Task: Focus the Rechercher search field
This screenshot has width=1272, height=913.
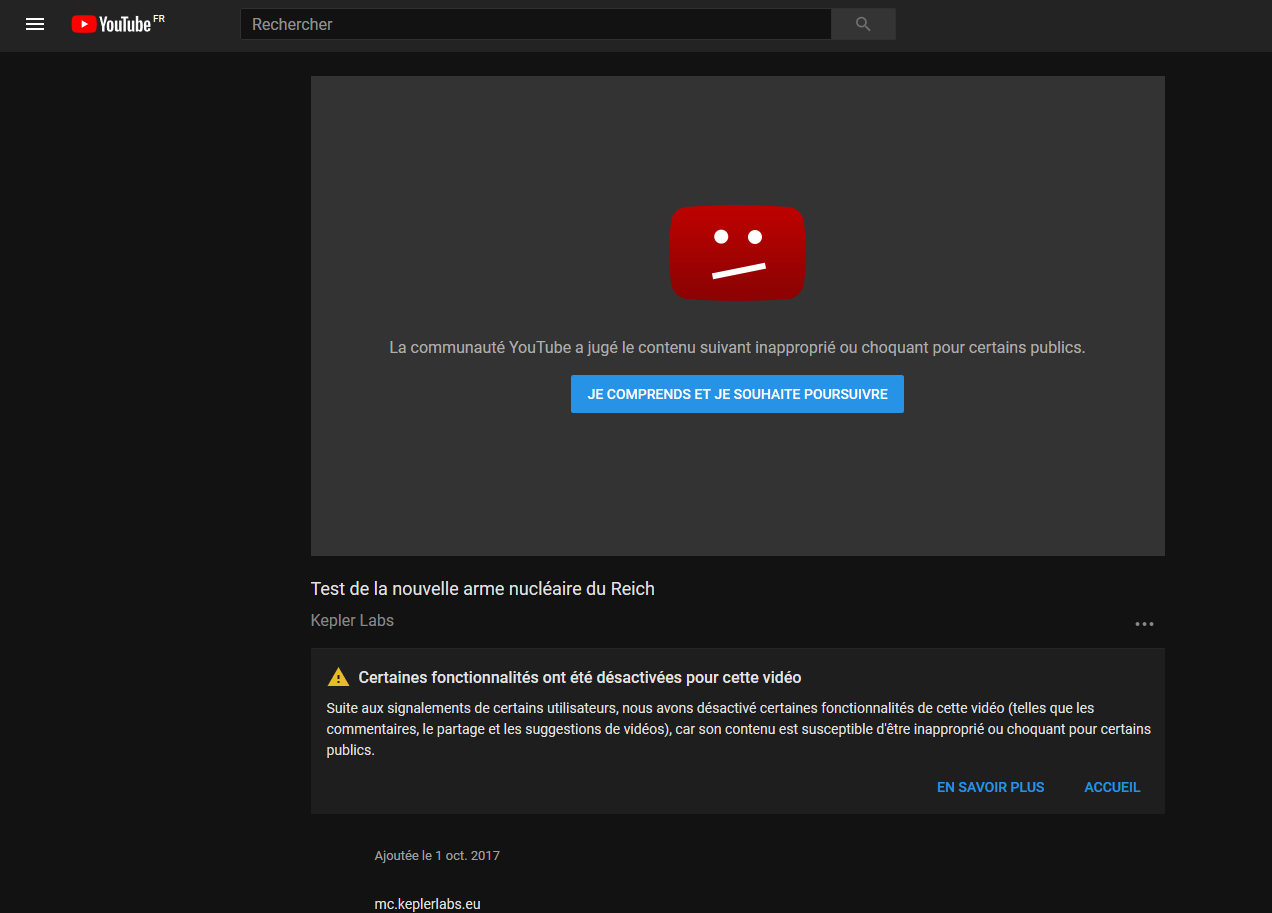Action: pyautogui.click(x=535, y=24)
